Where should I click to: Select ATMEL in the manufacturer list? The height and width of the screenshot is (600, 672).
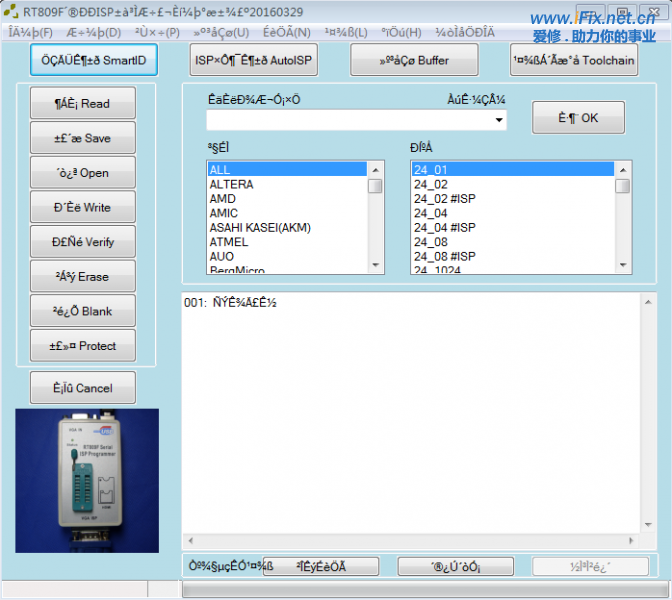pos(229,242)
